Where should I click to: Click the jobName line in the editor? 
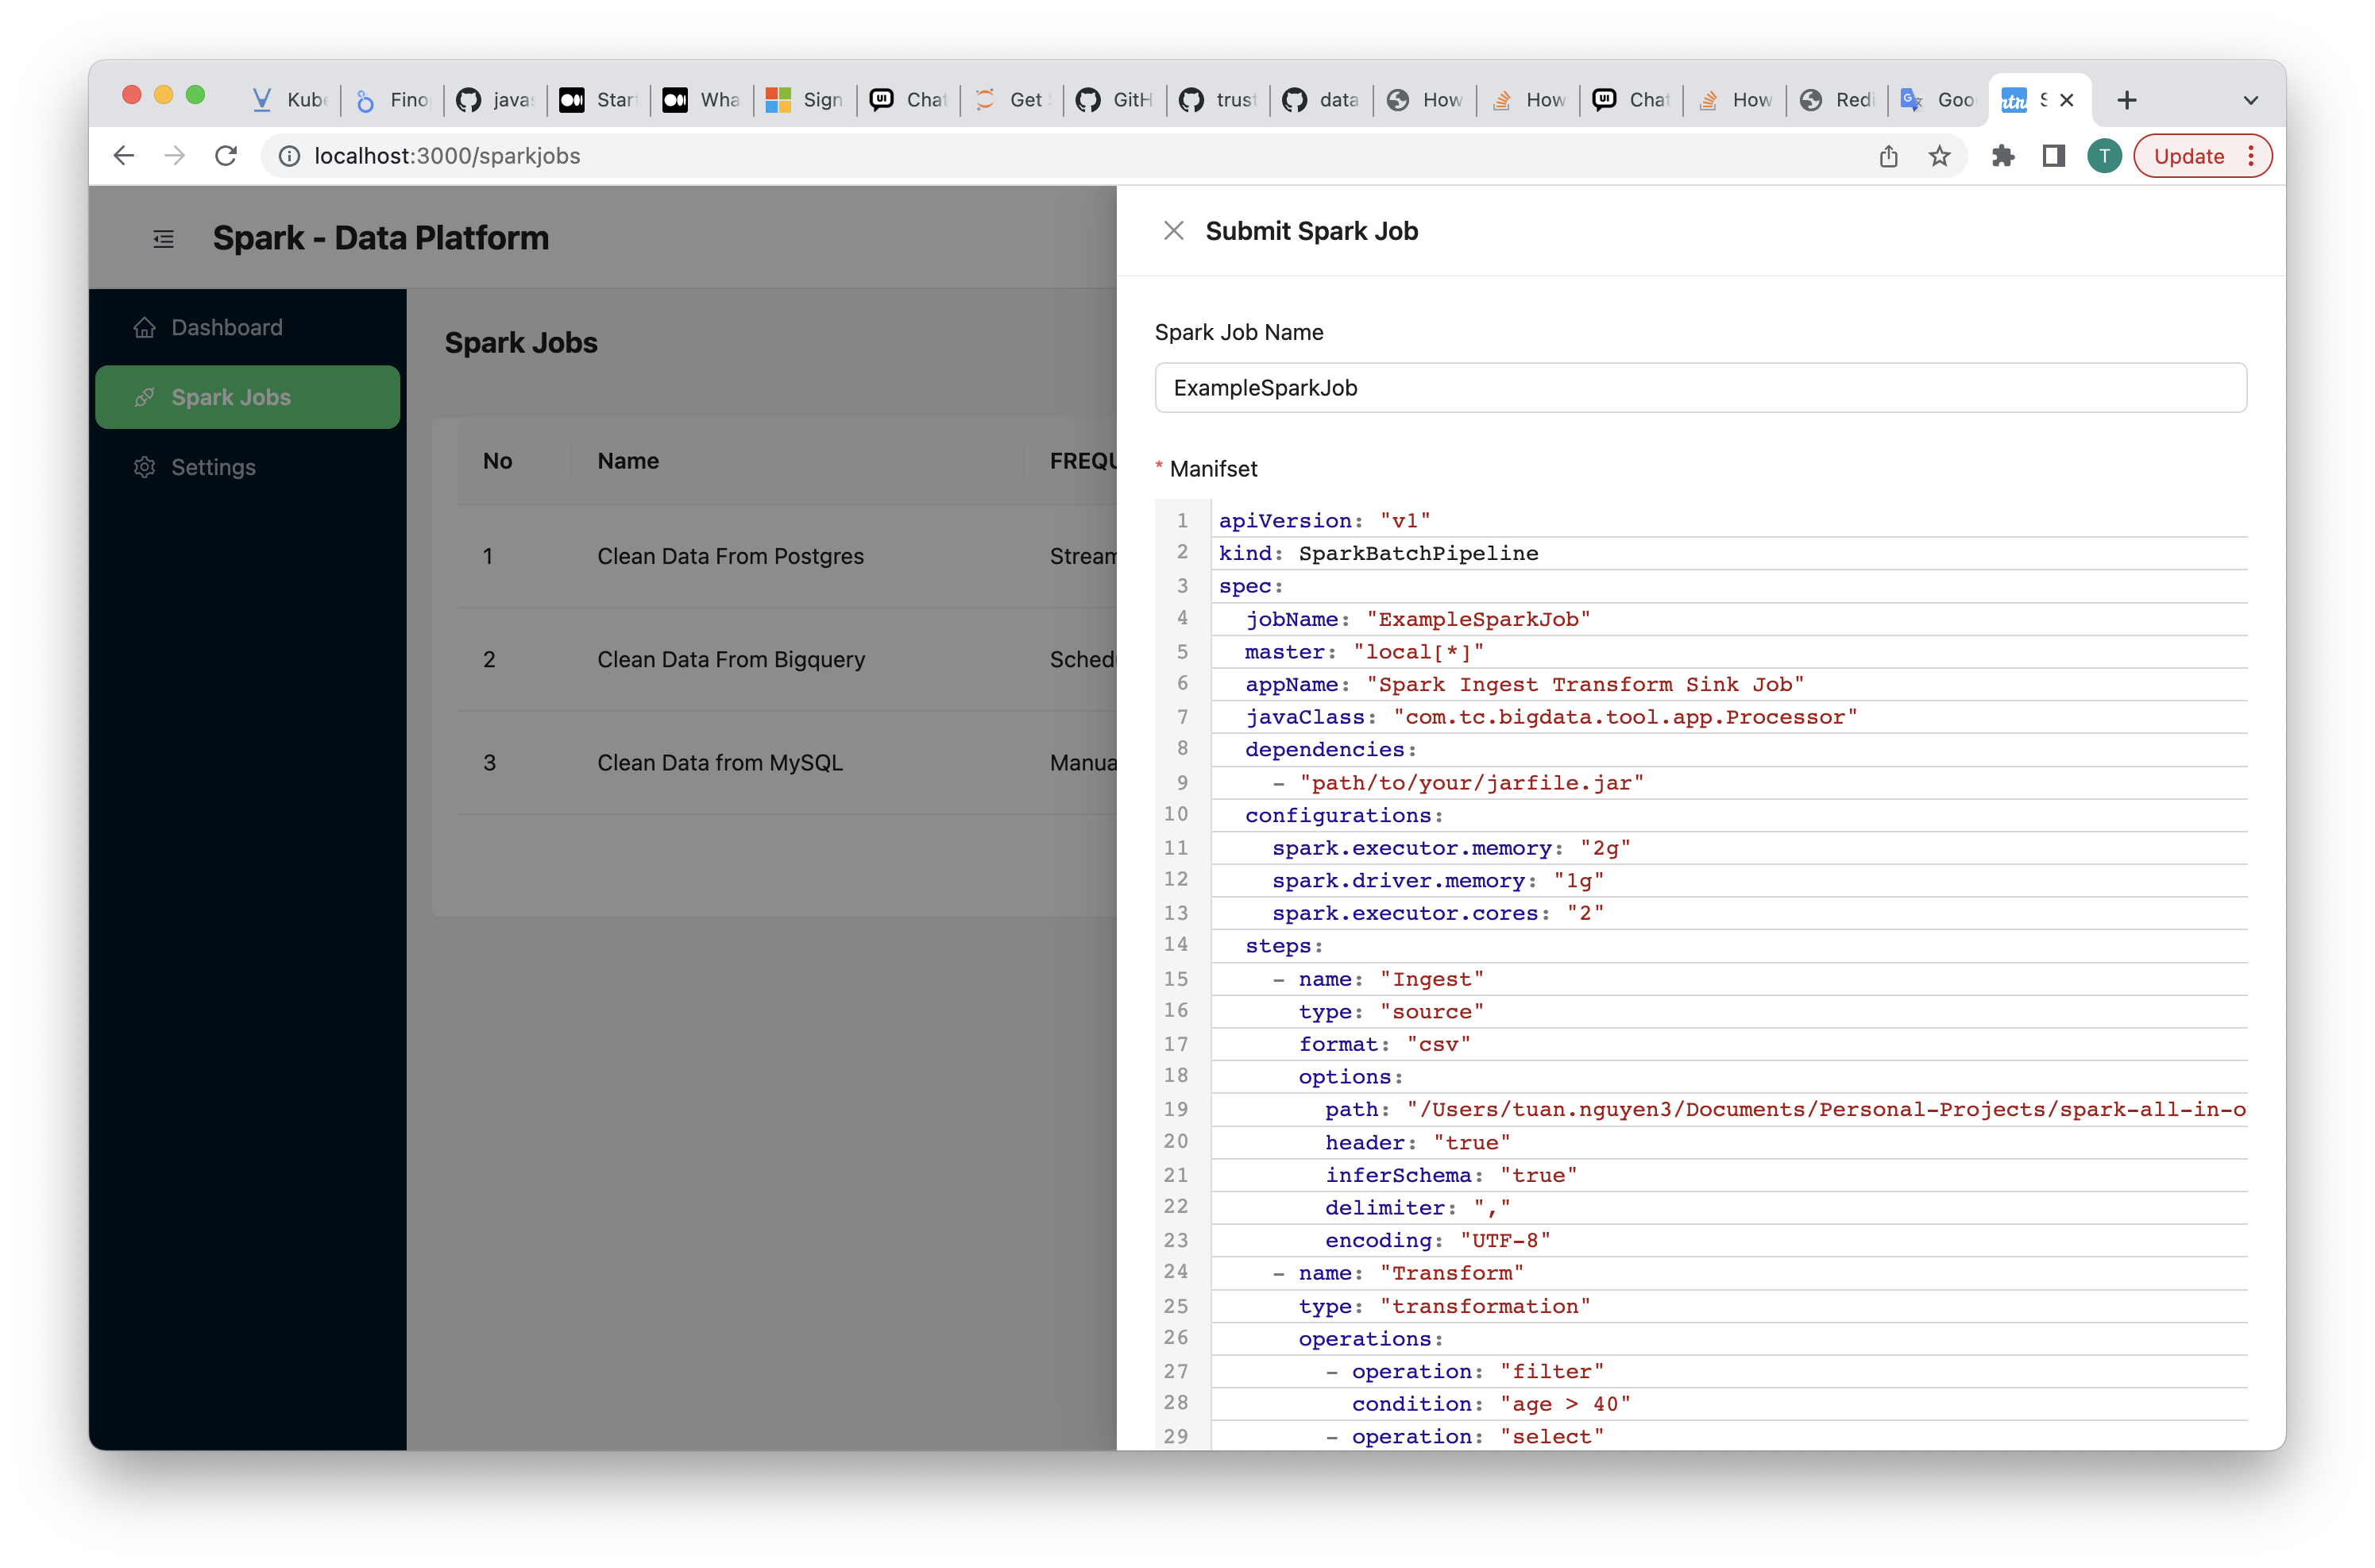[x=1729, y=619]
